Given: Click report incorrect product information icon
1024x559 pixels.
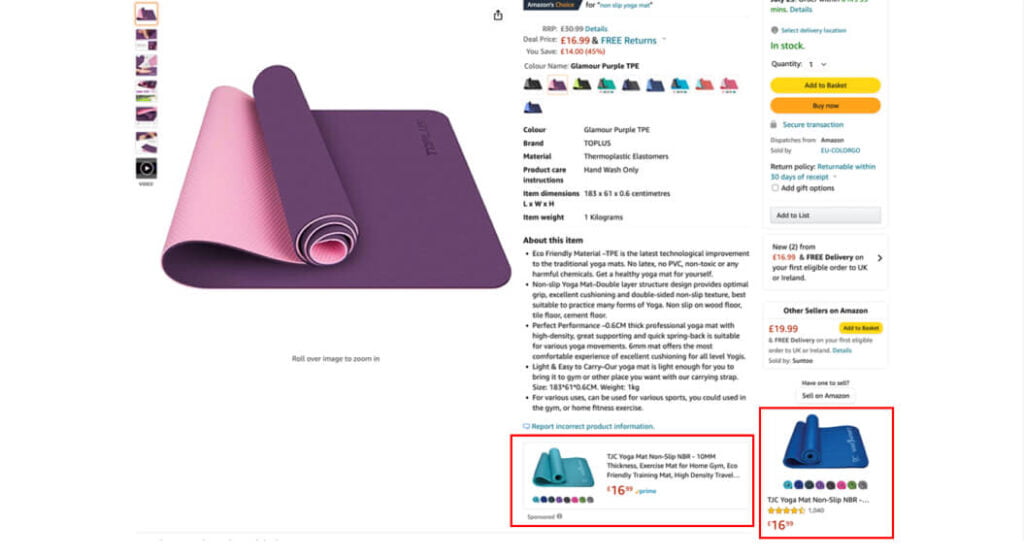Looking at the screenshot, I should (x=526, y=426).
